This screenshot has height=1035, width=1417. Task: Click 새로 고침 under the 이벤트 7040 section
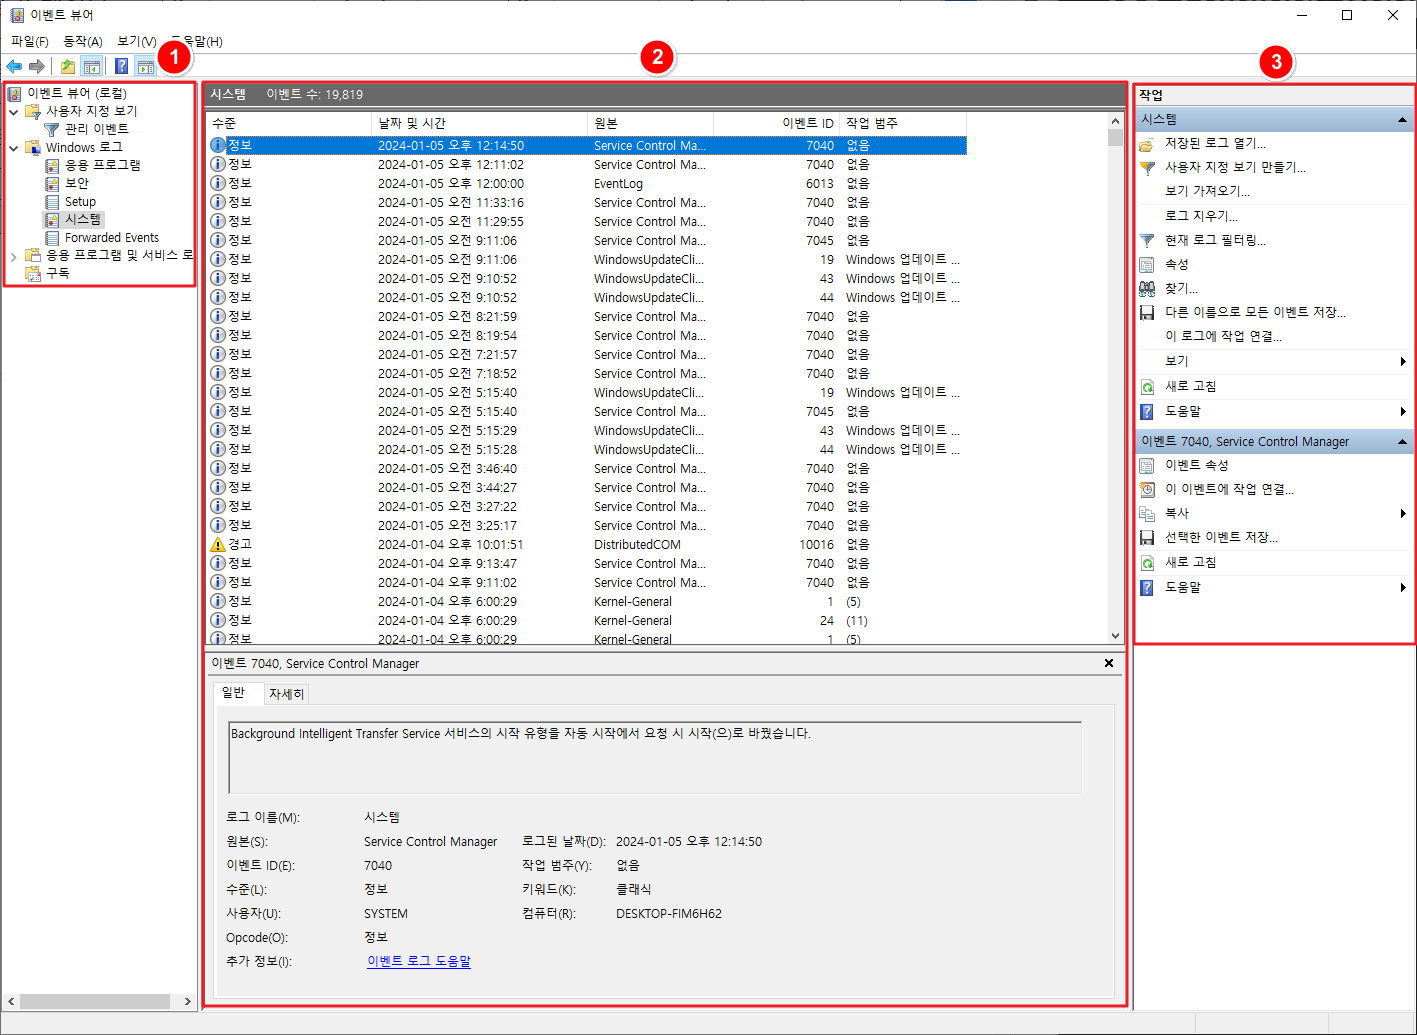(x=1190, y=562)
